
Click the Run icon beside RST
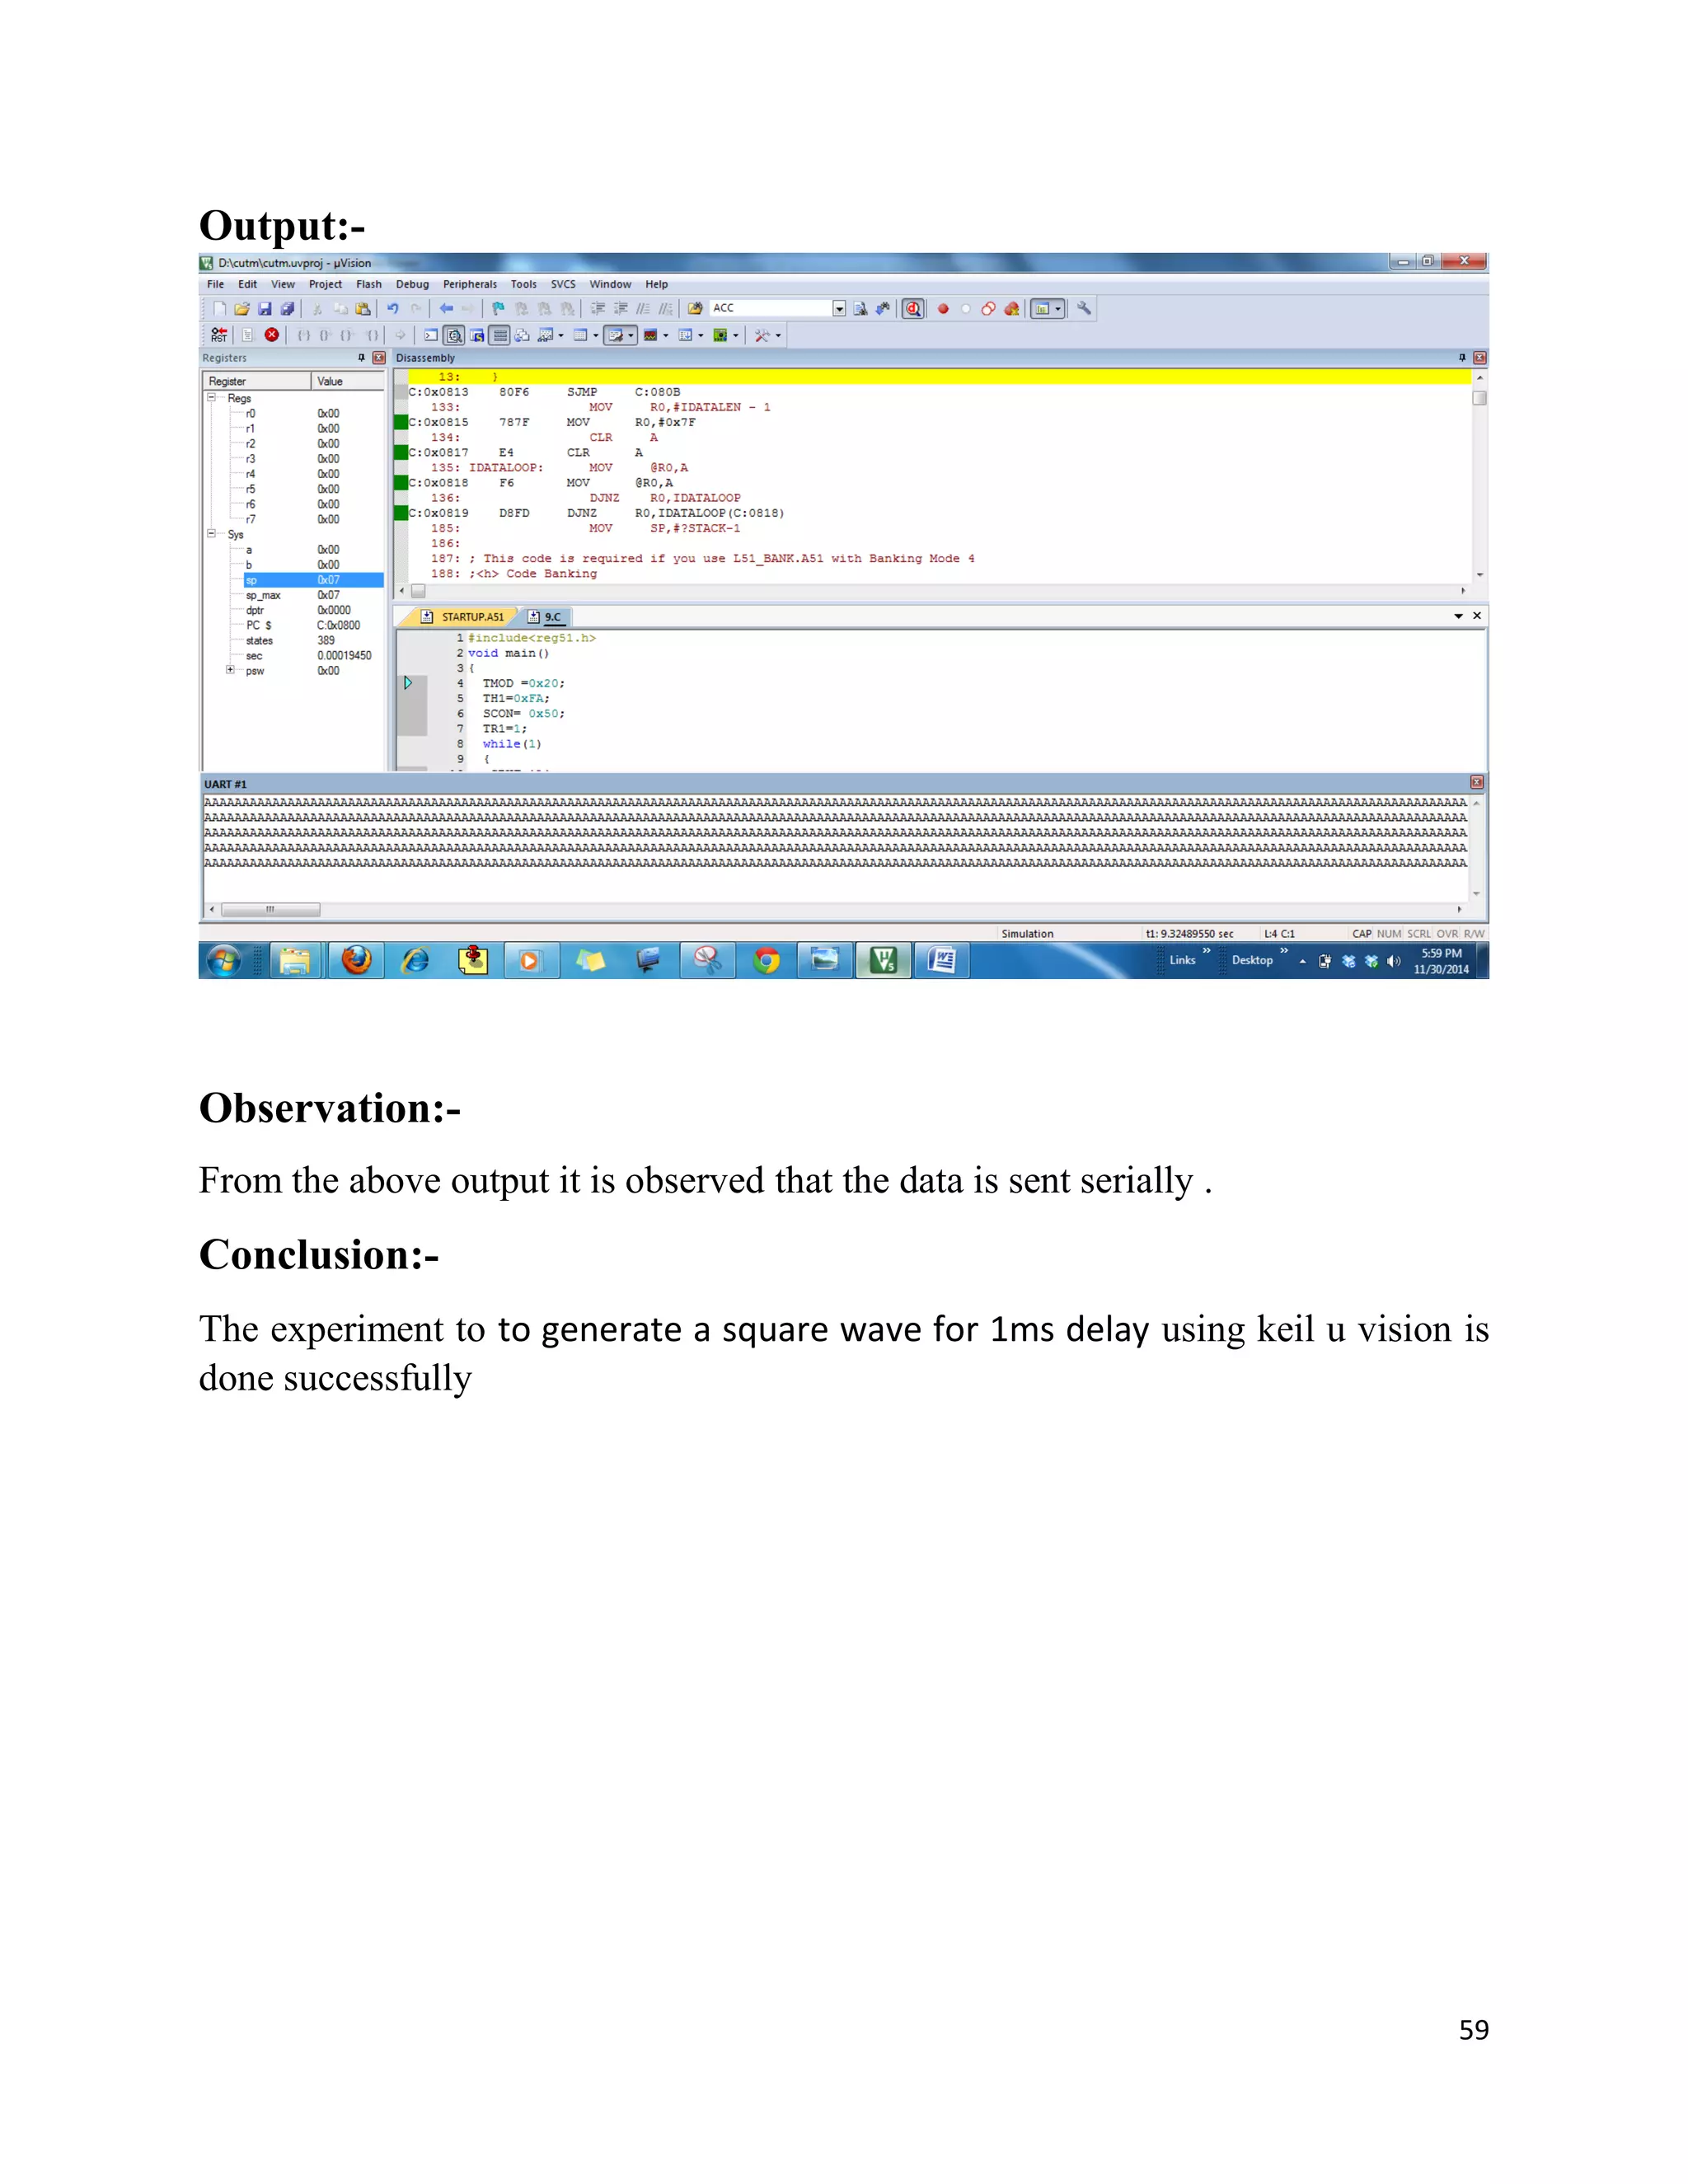click(248, 336)
